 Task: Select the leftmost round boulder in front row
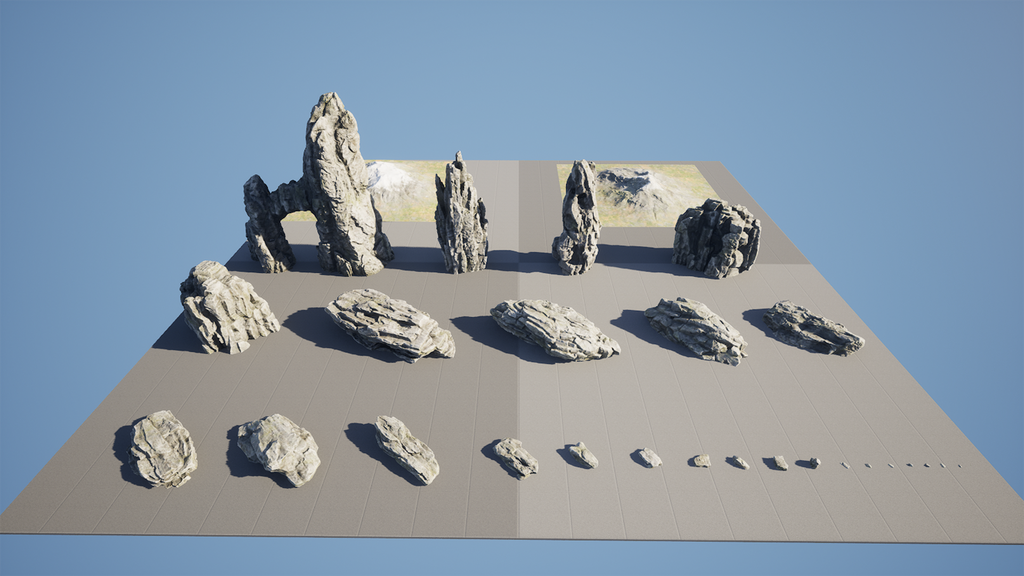(162, 449)
